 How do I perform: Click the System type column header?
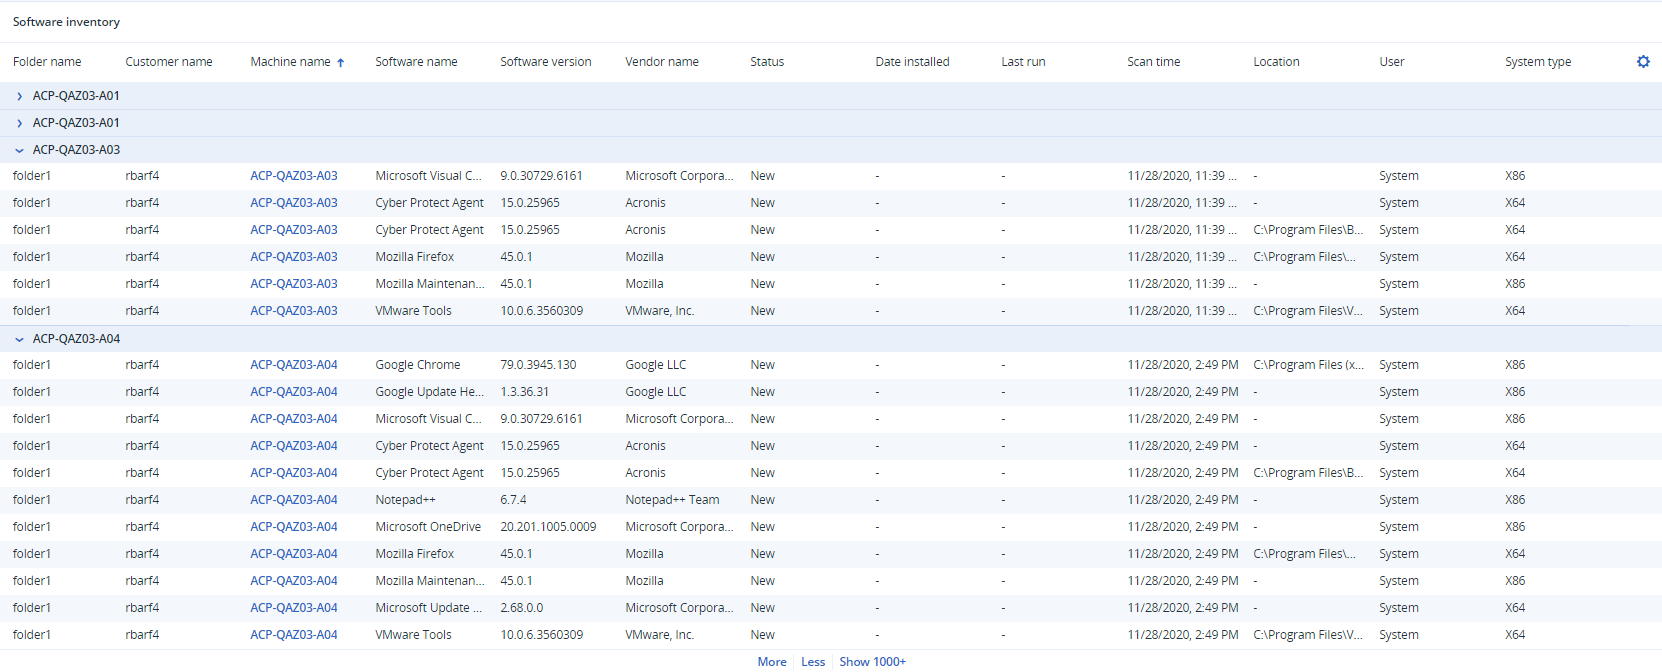1538,62
